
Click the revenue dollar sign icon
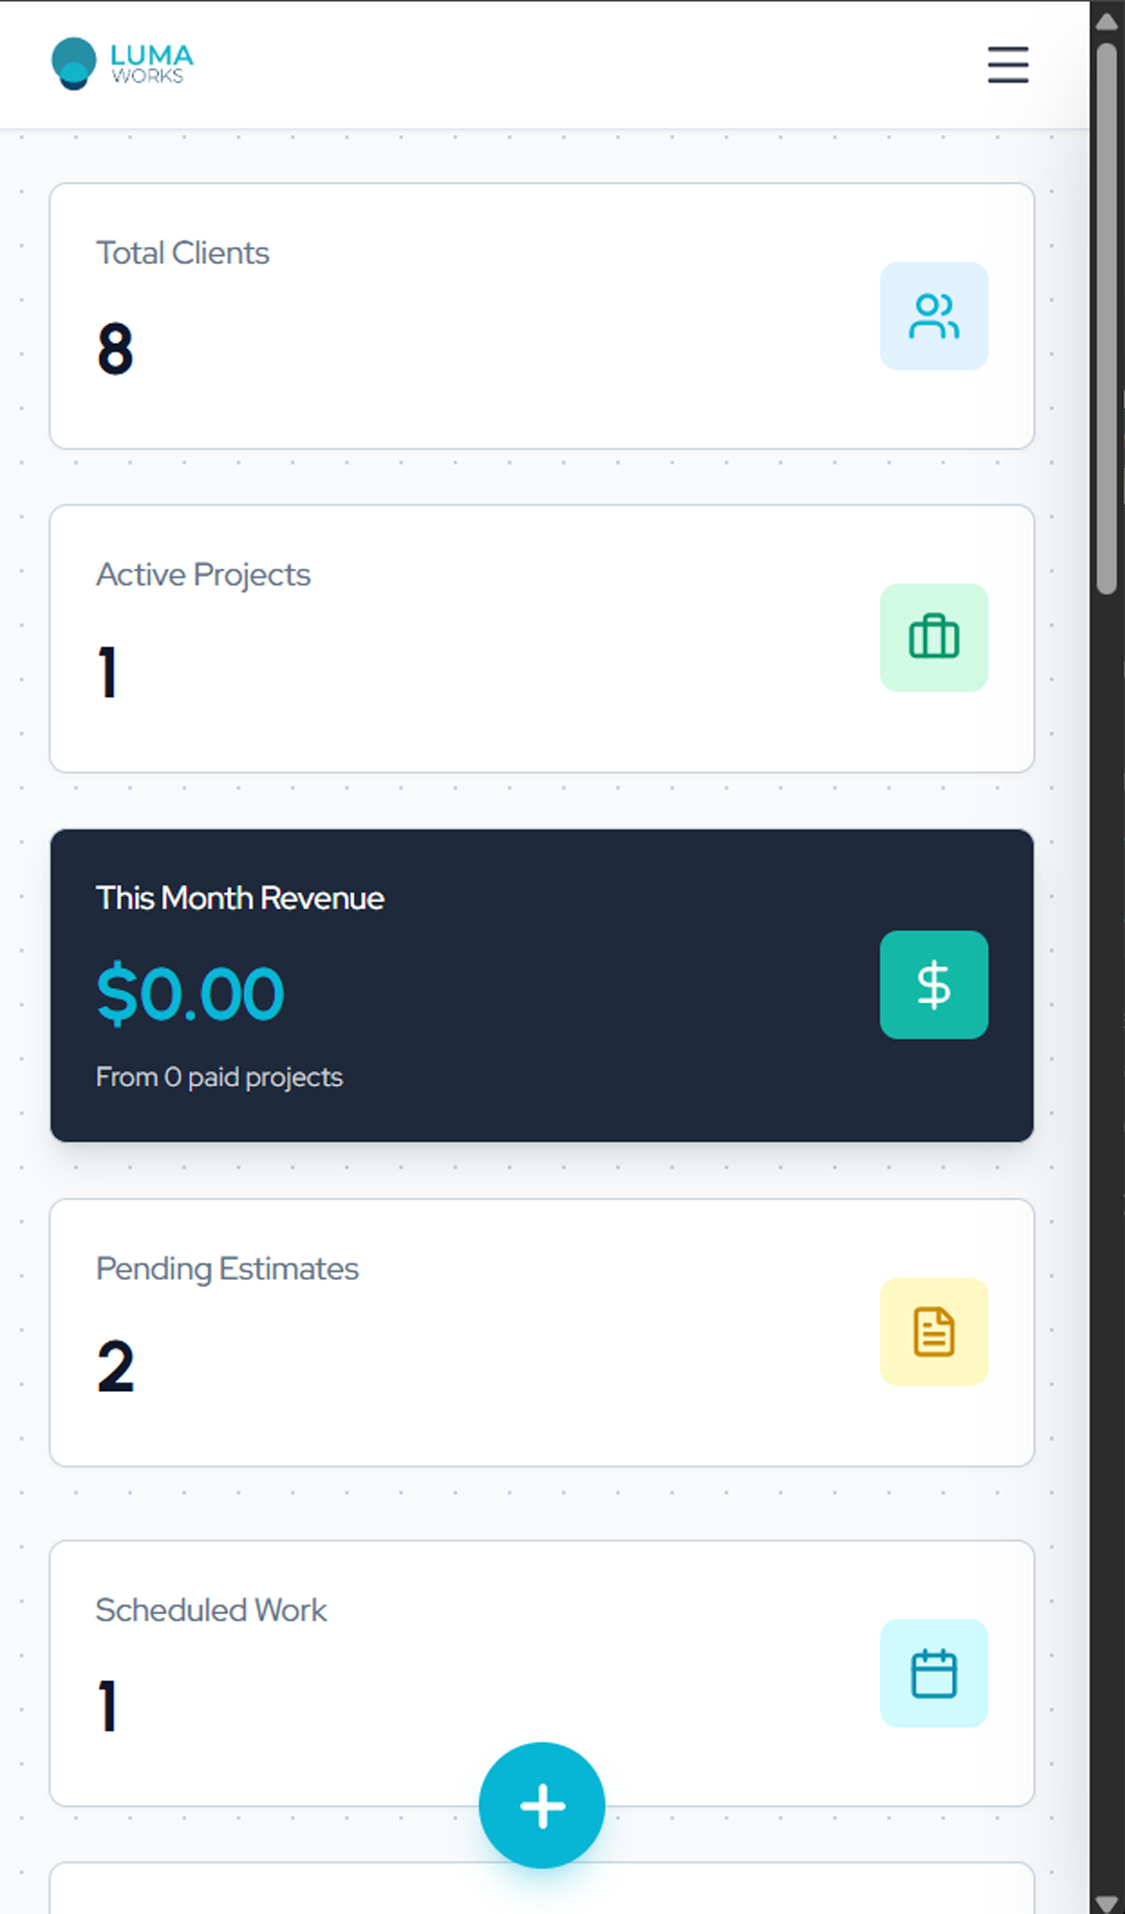[x=933, y=985]
